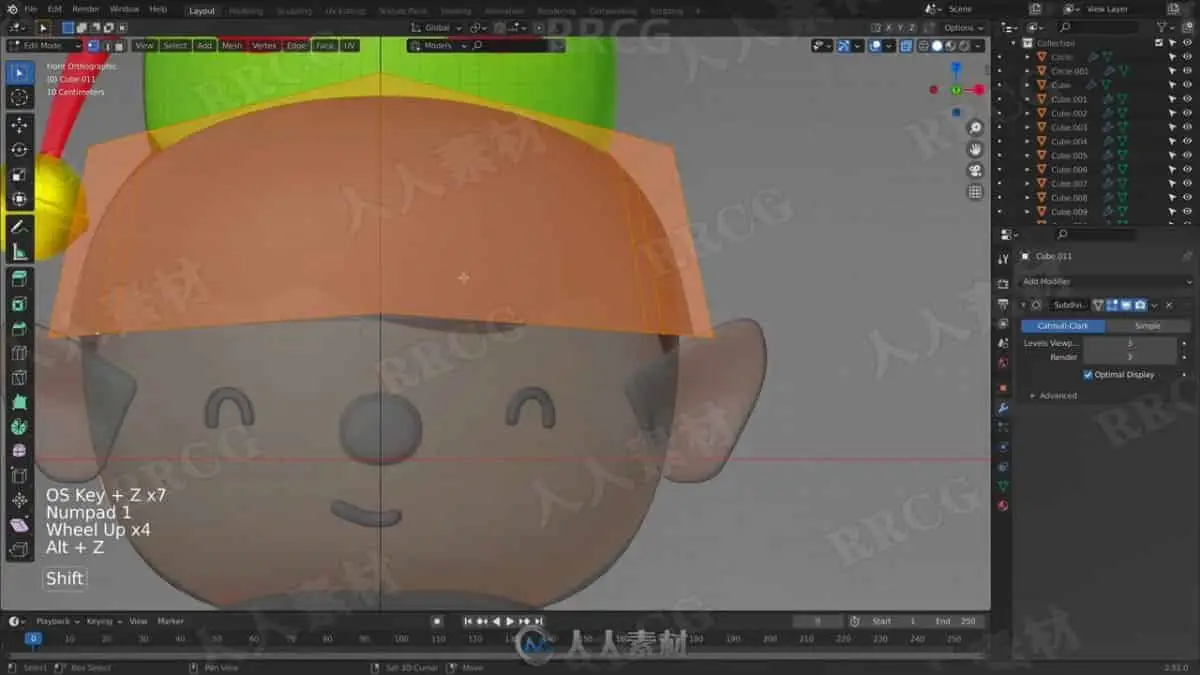Select the Rip Region tool
Image resolution: width=1200 pixels, height=675 pixels.
pos(19,549)
